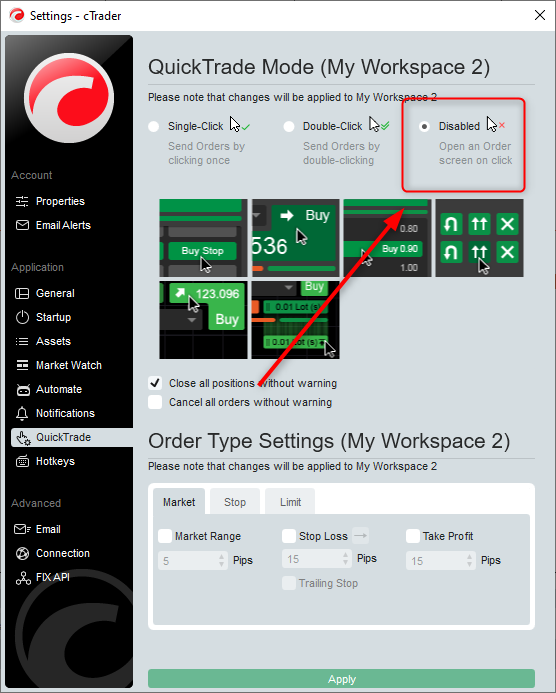Click the Notifications bell icon
The height and width of the screenshot is (693, 556).
coord(22,413)
